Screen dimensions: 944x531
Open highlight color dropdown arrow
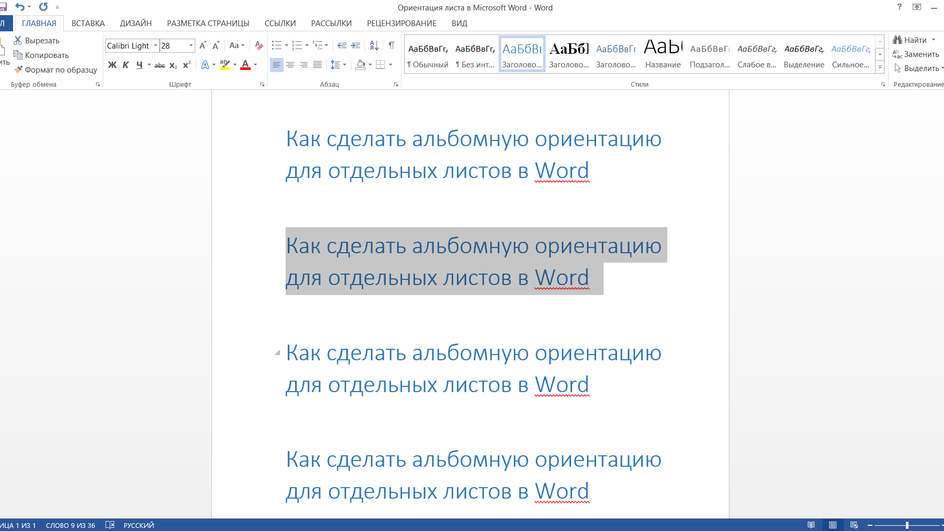(235, 65)
